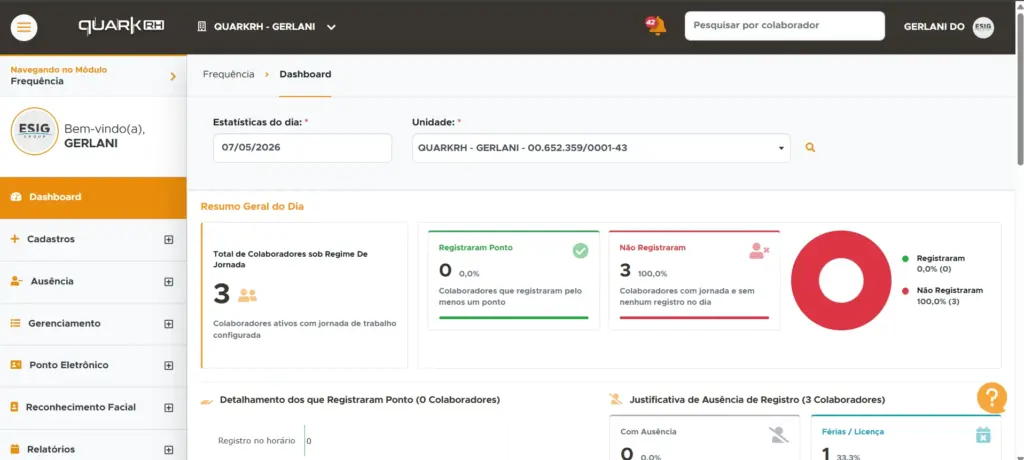Image resolution: width=1024 pixels, height=460 pixels.
Task: Click the Não Registraram card
Action: [x=694, y=280]
